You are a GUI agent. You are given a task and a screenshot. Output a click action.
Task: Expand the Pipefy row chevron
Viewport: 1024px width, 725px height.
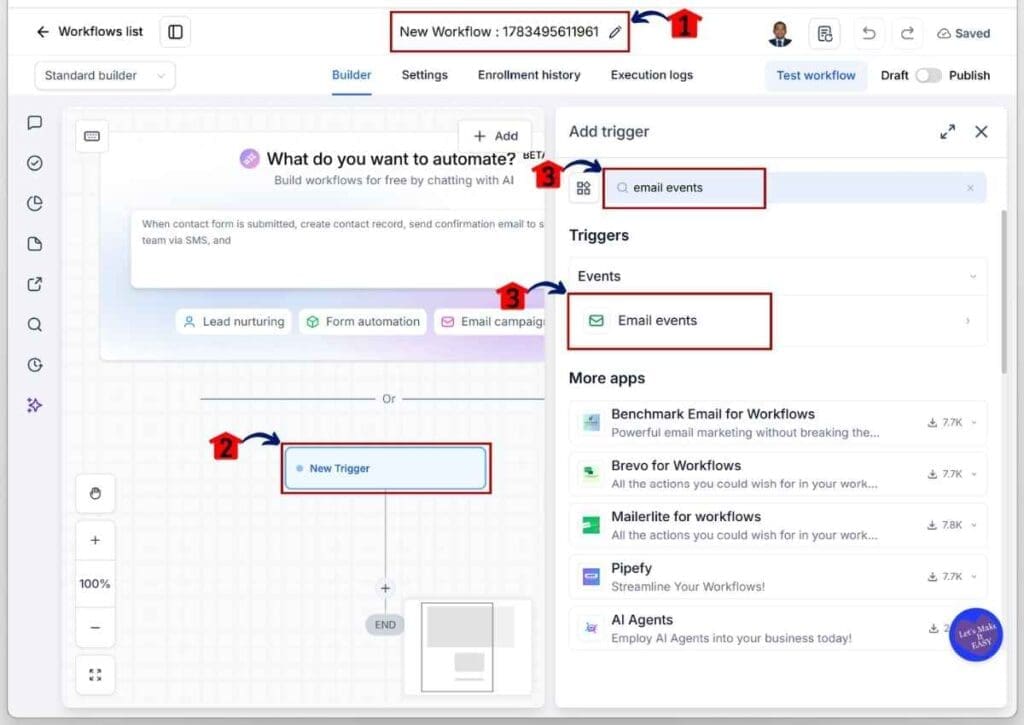[974, 577]
